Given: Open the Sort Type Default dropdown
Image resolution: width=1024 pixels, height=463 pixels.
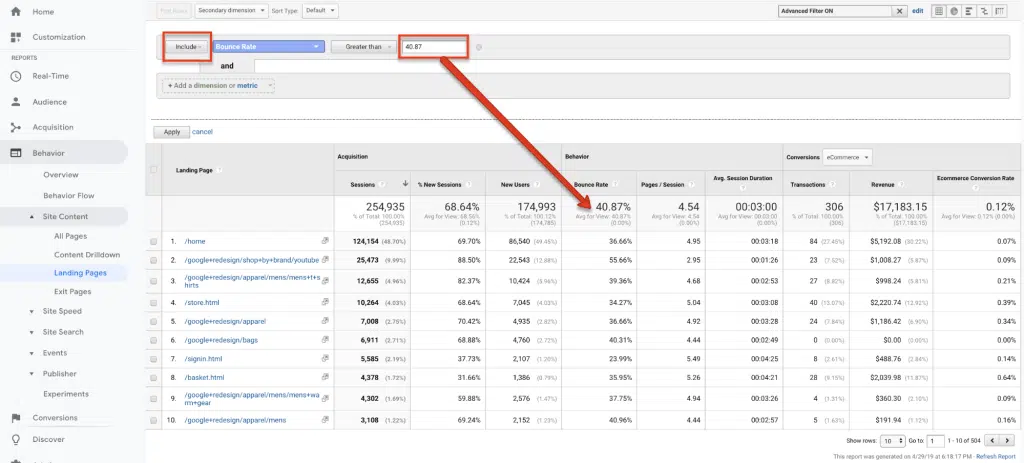Looking at the screenshot, I should pos(321,10).
